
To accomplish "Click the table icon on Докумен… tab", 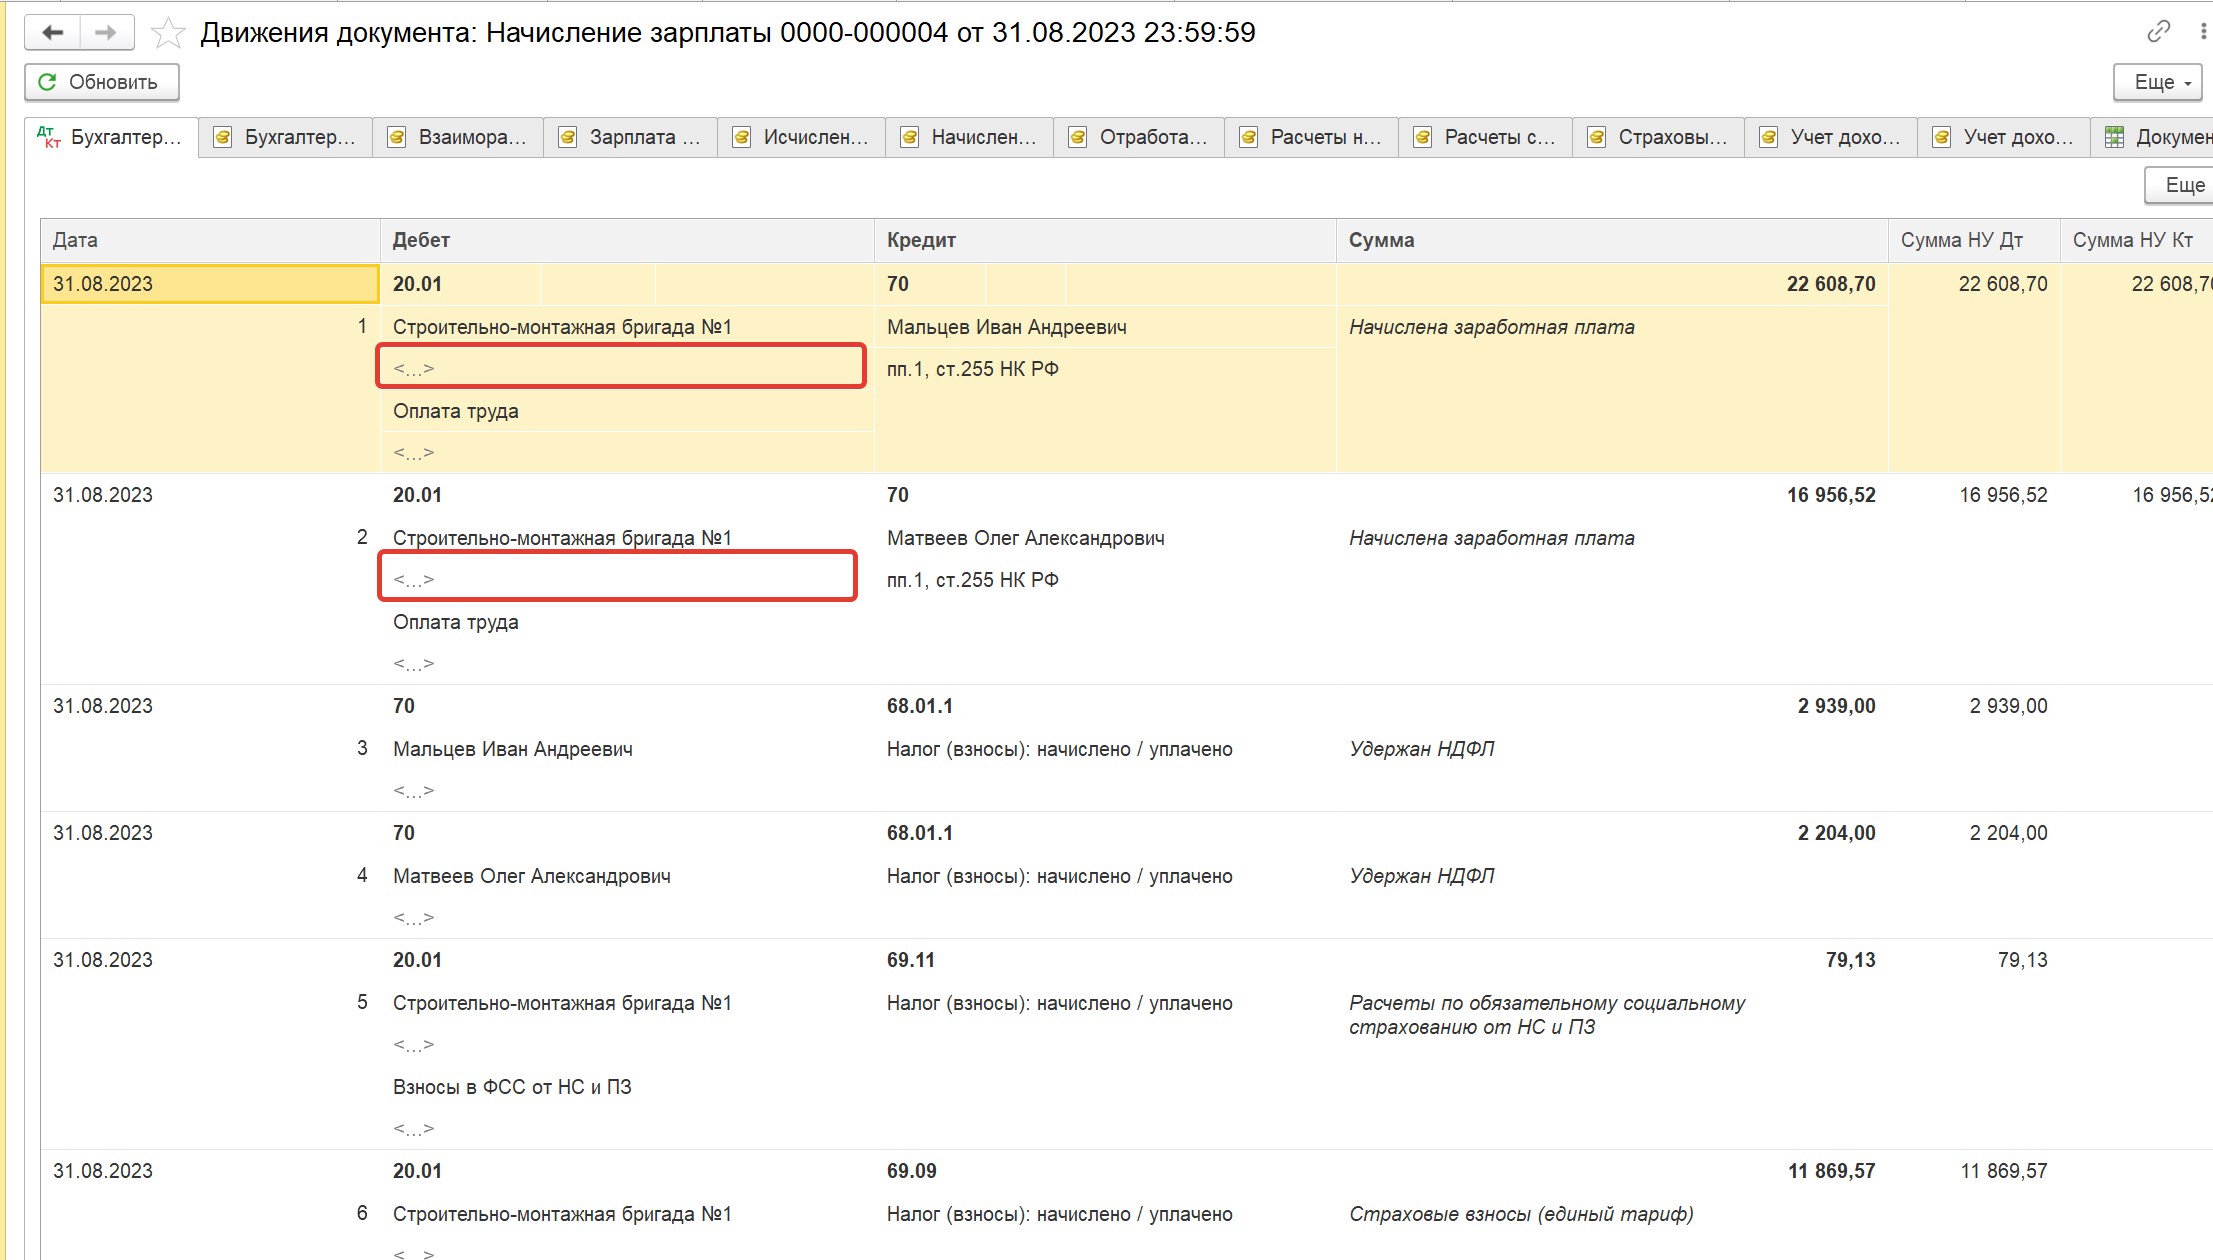I will point(2114,137).
